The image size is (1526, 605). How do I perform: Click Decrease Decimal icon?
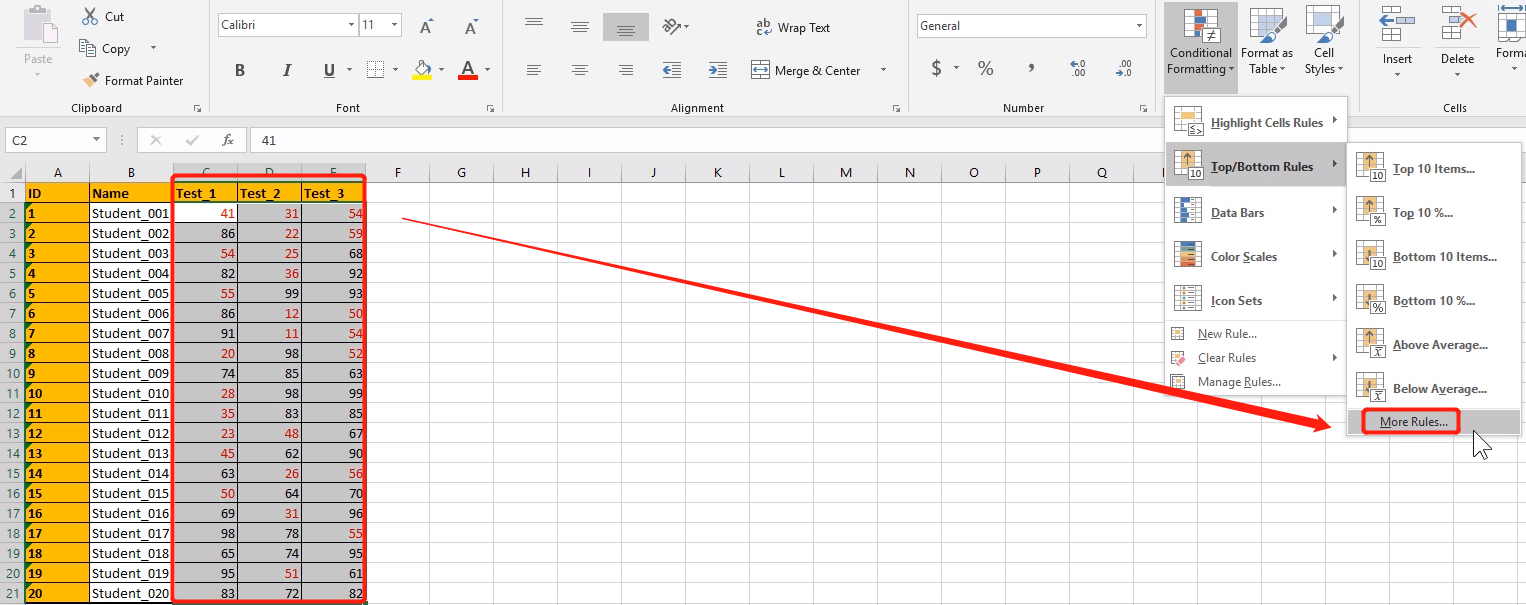tap(1124, 68)
